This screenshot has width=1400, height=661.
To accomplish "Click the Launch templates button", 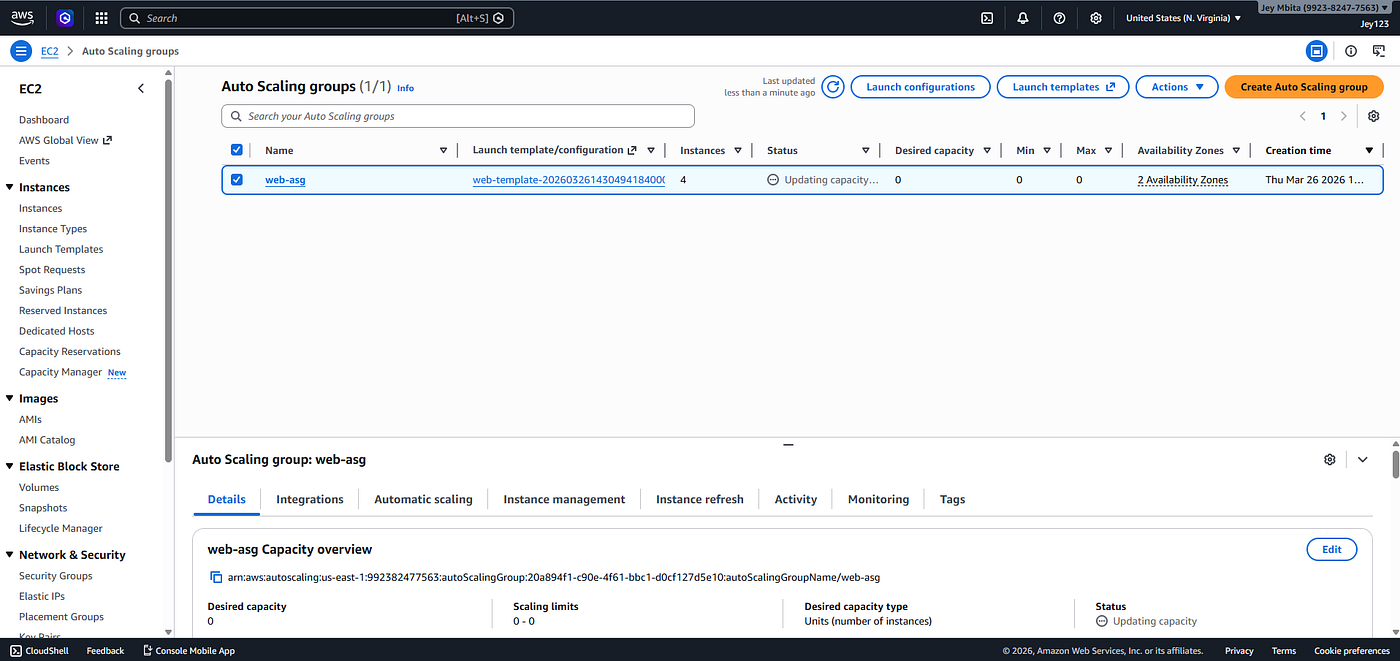I will pos(1063,87).
